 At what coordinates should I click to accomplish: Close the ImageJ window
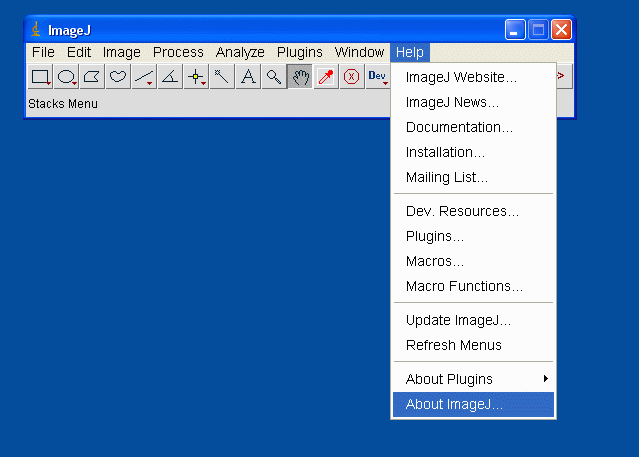pyautogui.click(x=561, y=30)
